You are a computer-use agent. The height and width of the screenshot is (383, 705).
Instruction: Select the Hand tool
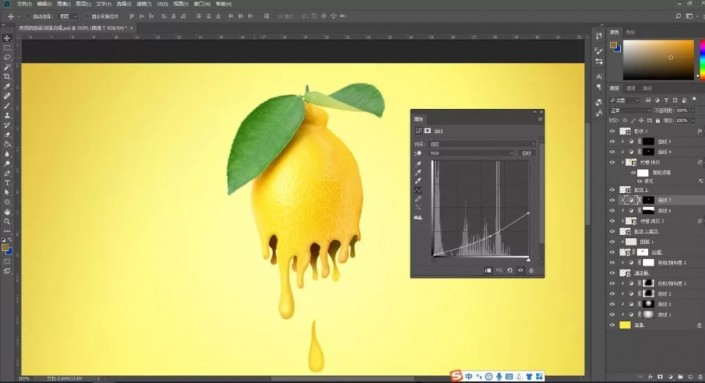7,212
